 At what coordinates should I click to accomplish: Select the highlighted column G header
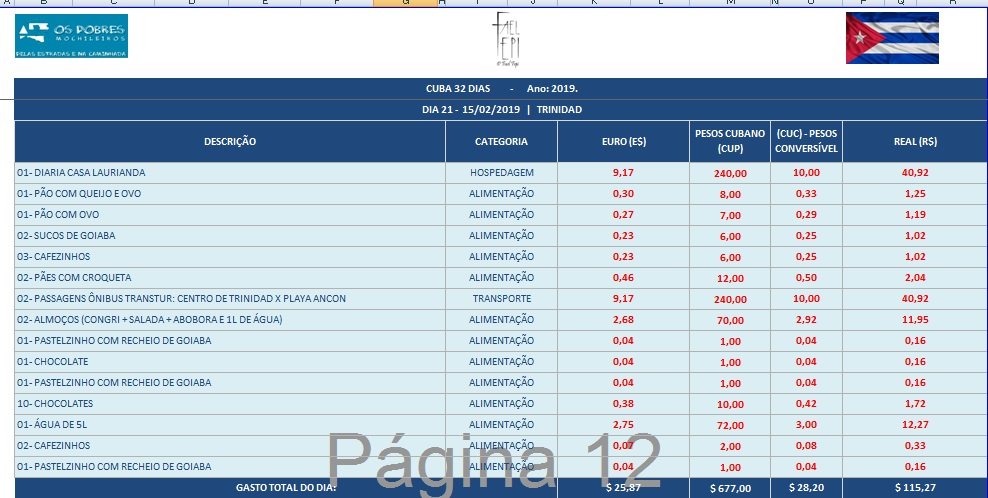[x=405, y=3]
